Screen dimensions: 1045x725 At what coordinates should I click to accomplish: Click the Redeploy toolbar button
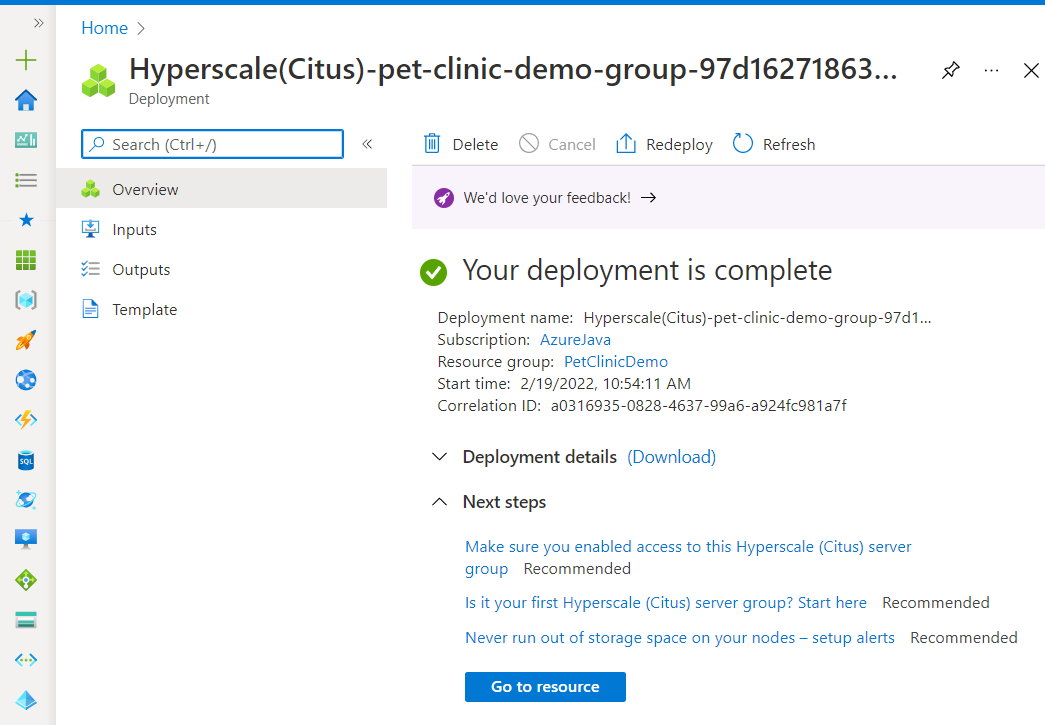[664, 144]
